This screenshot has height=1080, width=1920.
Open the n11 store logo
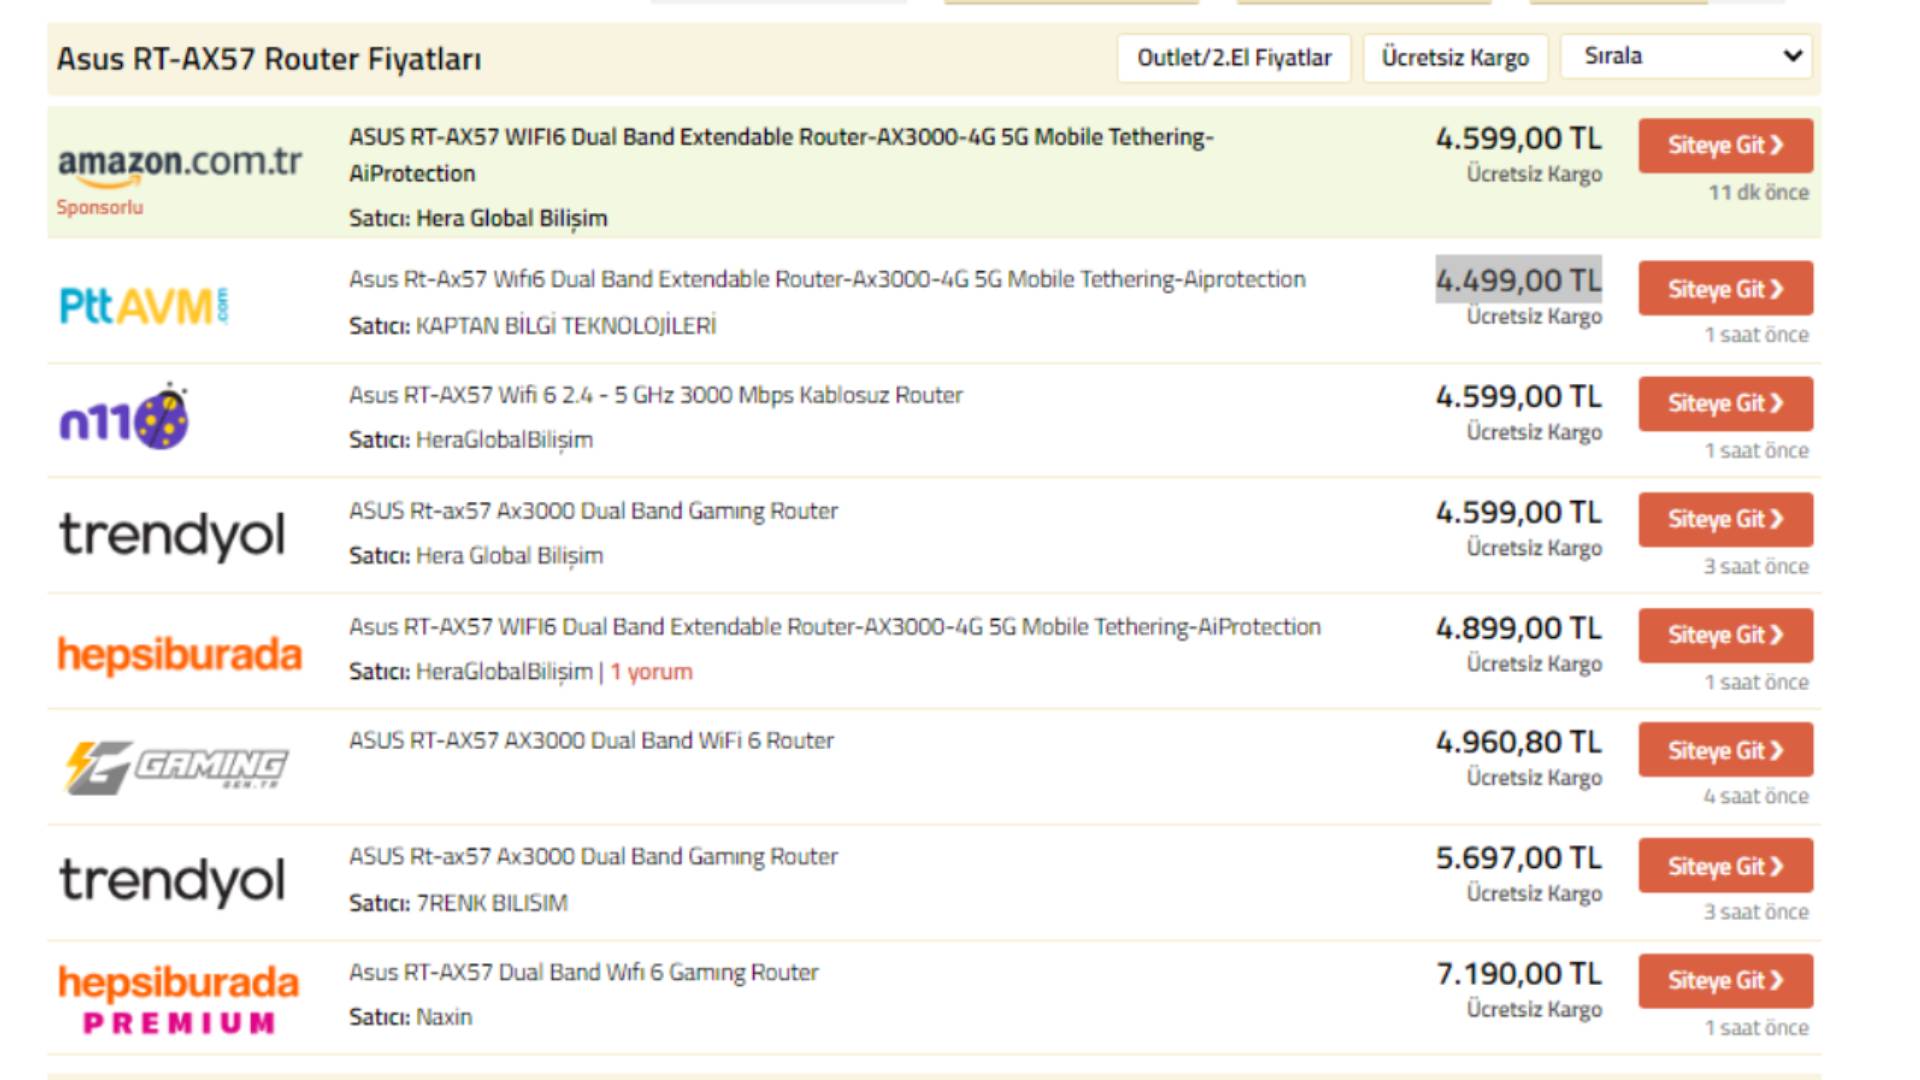click(124, 417)
